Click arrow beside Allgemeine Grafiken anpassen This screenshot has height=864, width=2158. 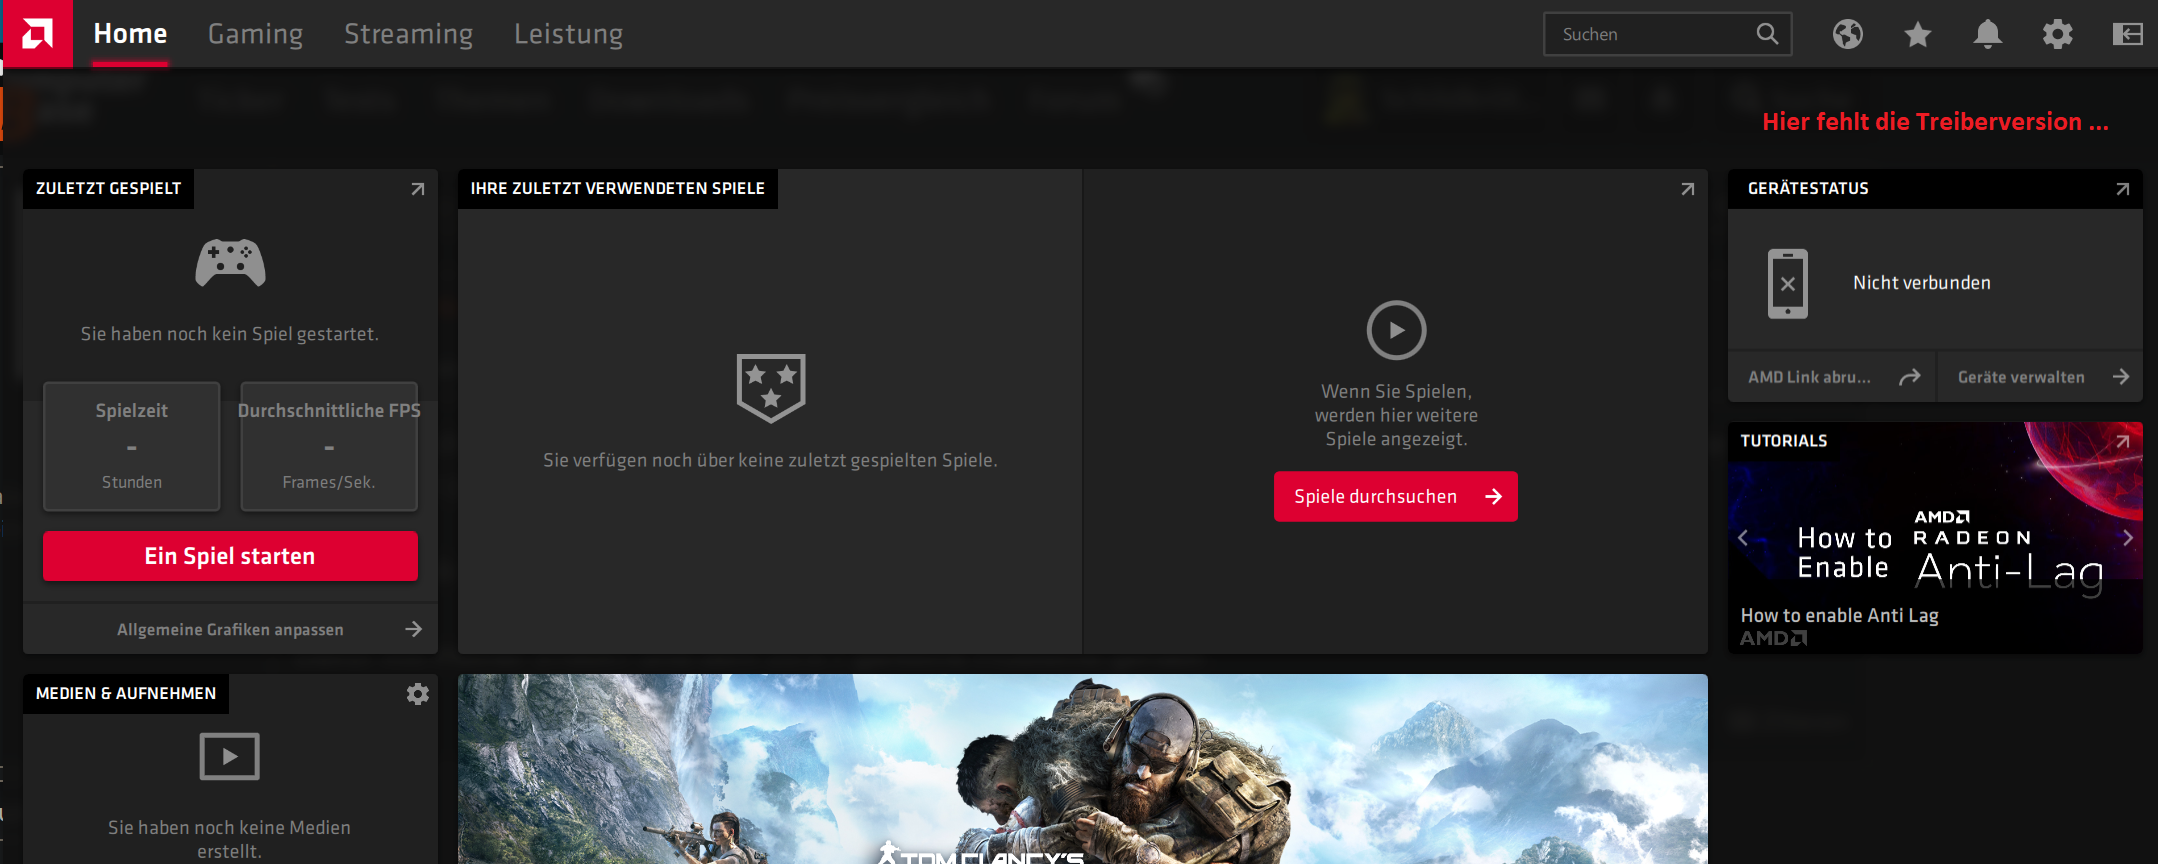click(x=414, y=629)
